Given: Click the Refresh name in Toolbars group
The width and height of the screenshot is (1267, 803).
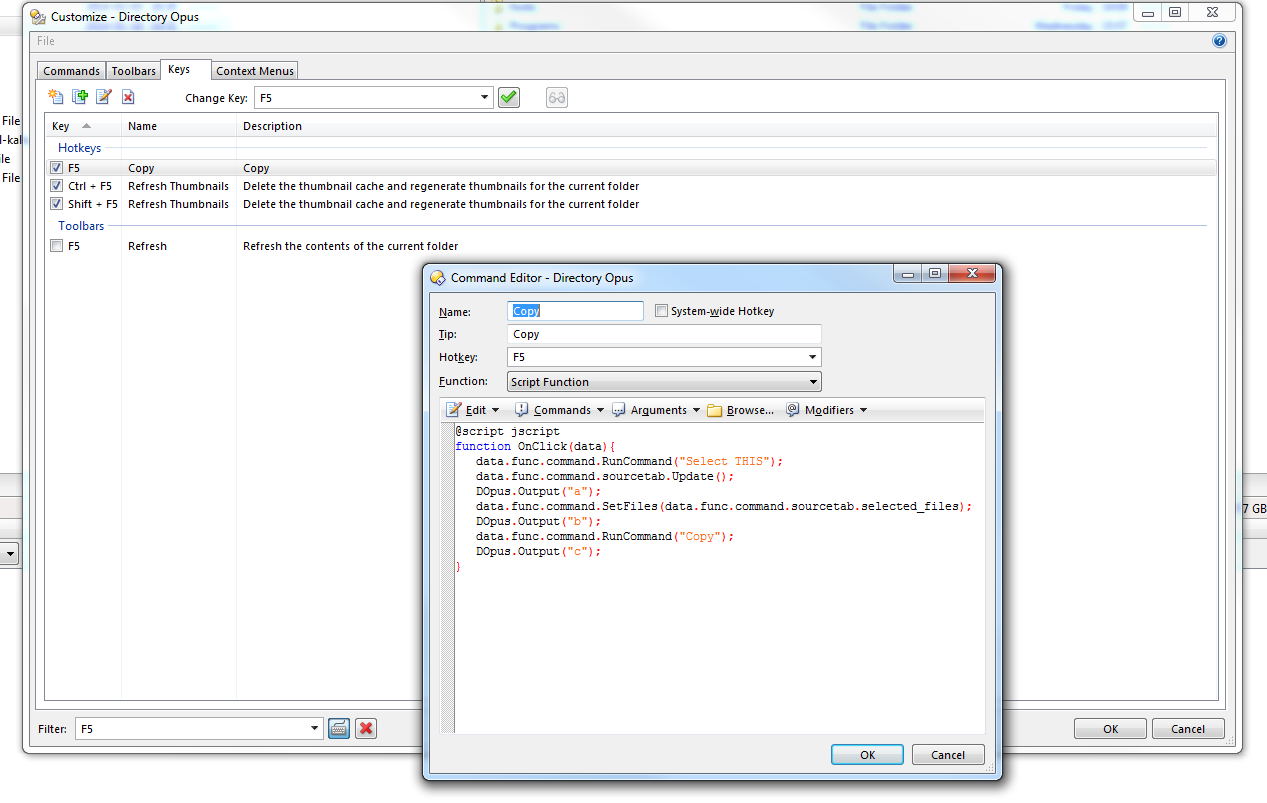Looking at the screenshot, I should 147,246.
